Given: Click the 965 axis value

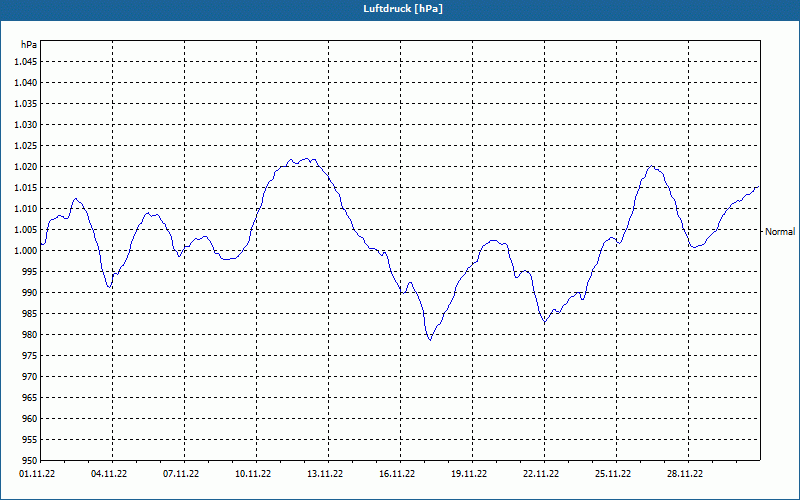Looking at the screenshot, I should point(30,397).
